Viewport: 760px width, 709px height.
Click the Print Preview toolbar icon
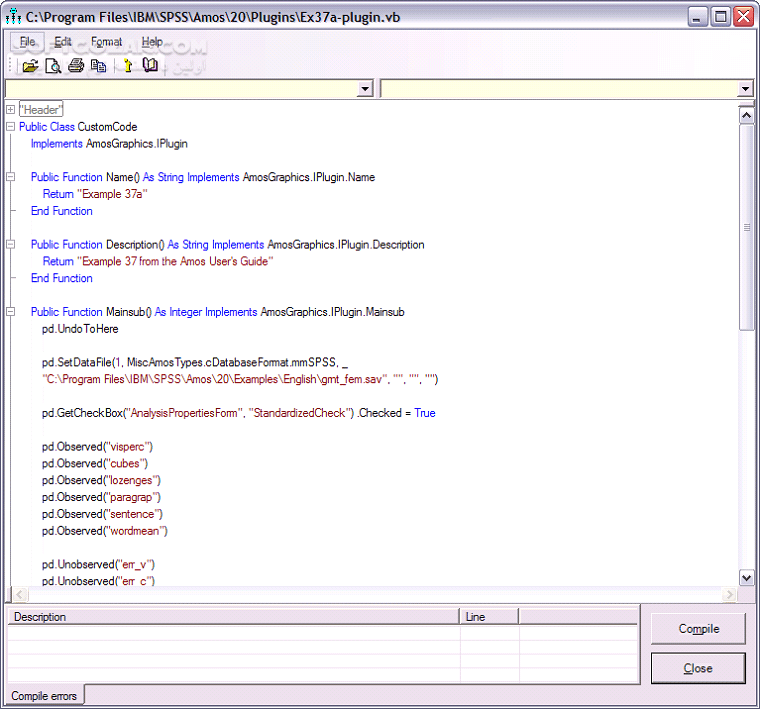click(x=53, y=66)
